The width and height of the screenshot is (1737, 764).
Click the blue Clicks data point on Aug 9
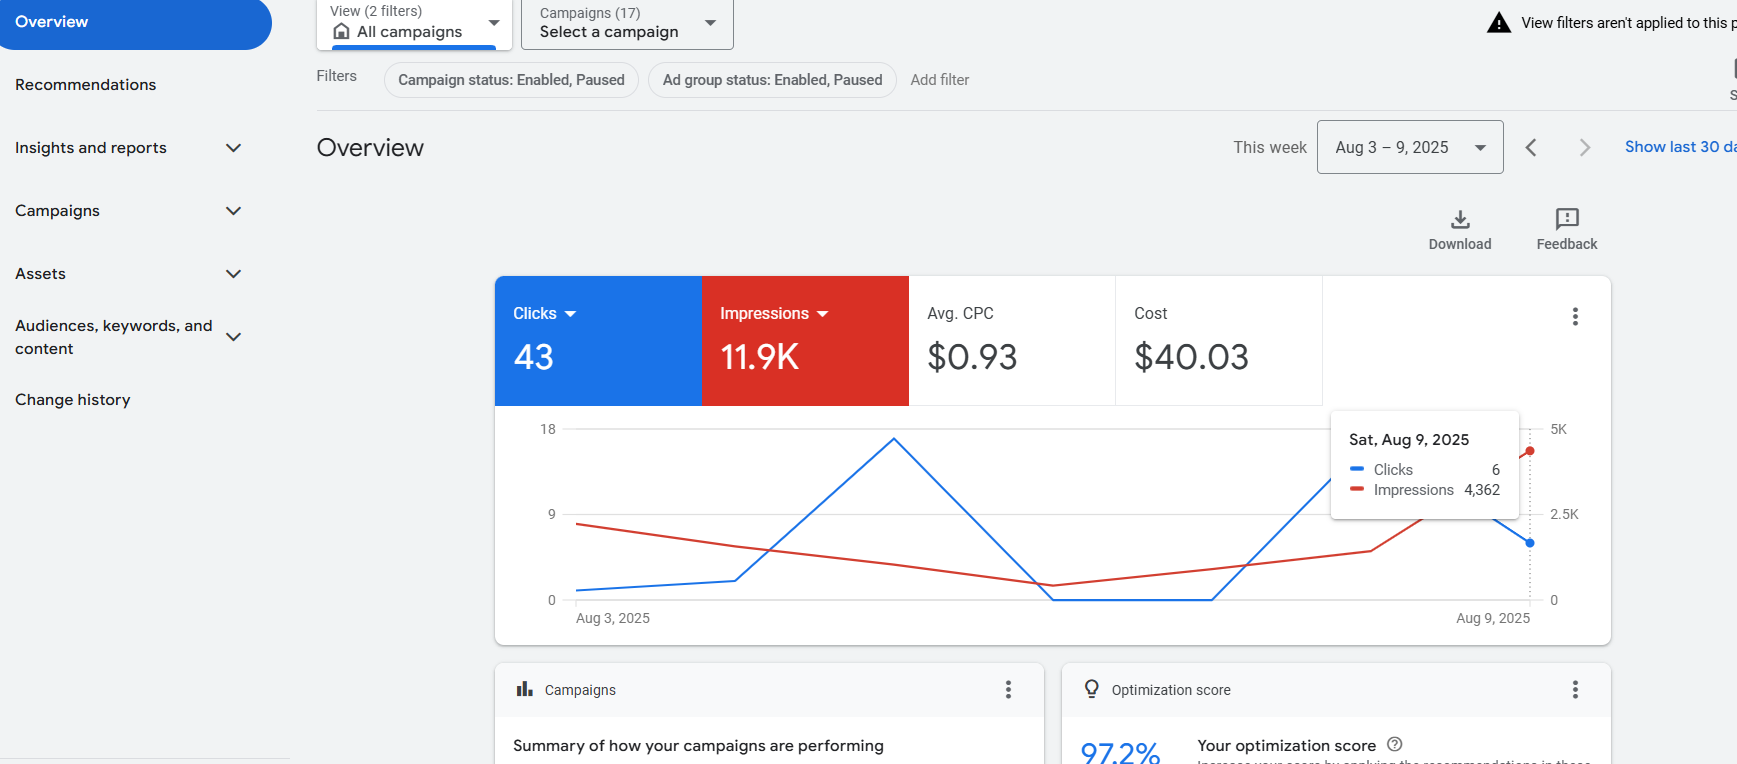(1530, 543)
